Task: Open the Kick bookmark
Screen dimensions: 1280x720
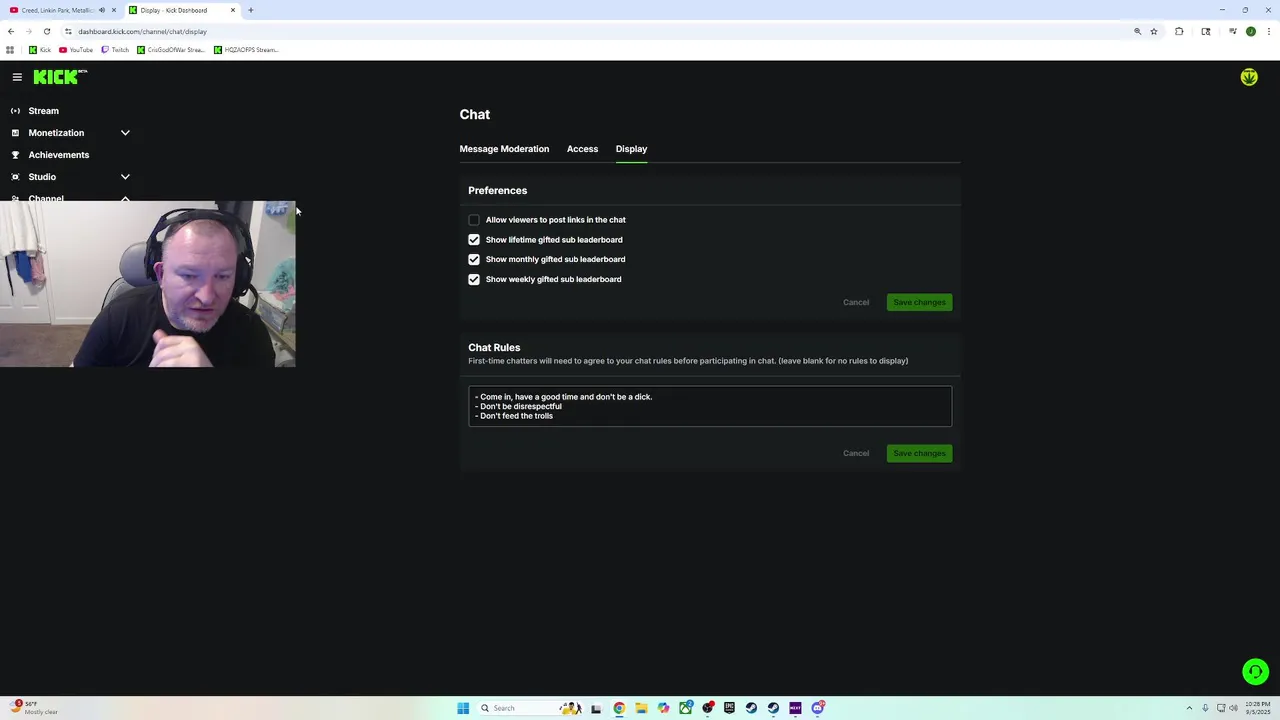Action: click(40, 50)
